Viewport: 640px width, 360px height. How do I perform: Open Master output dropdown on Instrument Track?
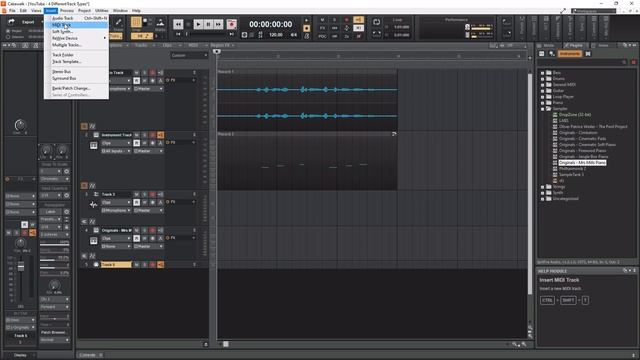(x=148, y=151)
